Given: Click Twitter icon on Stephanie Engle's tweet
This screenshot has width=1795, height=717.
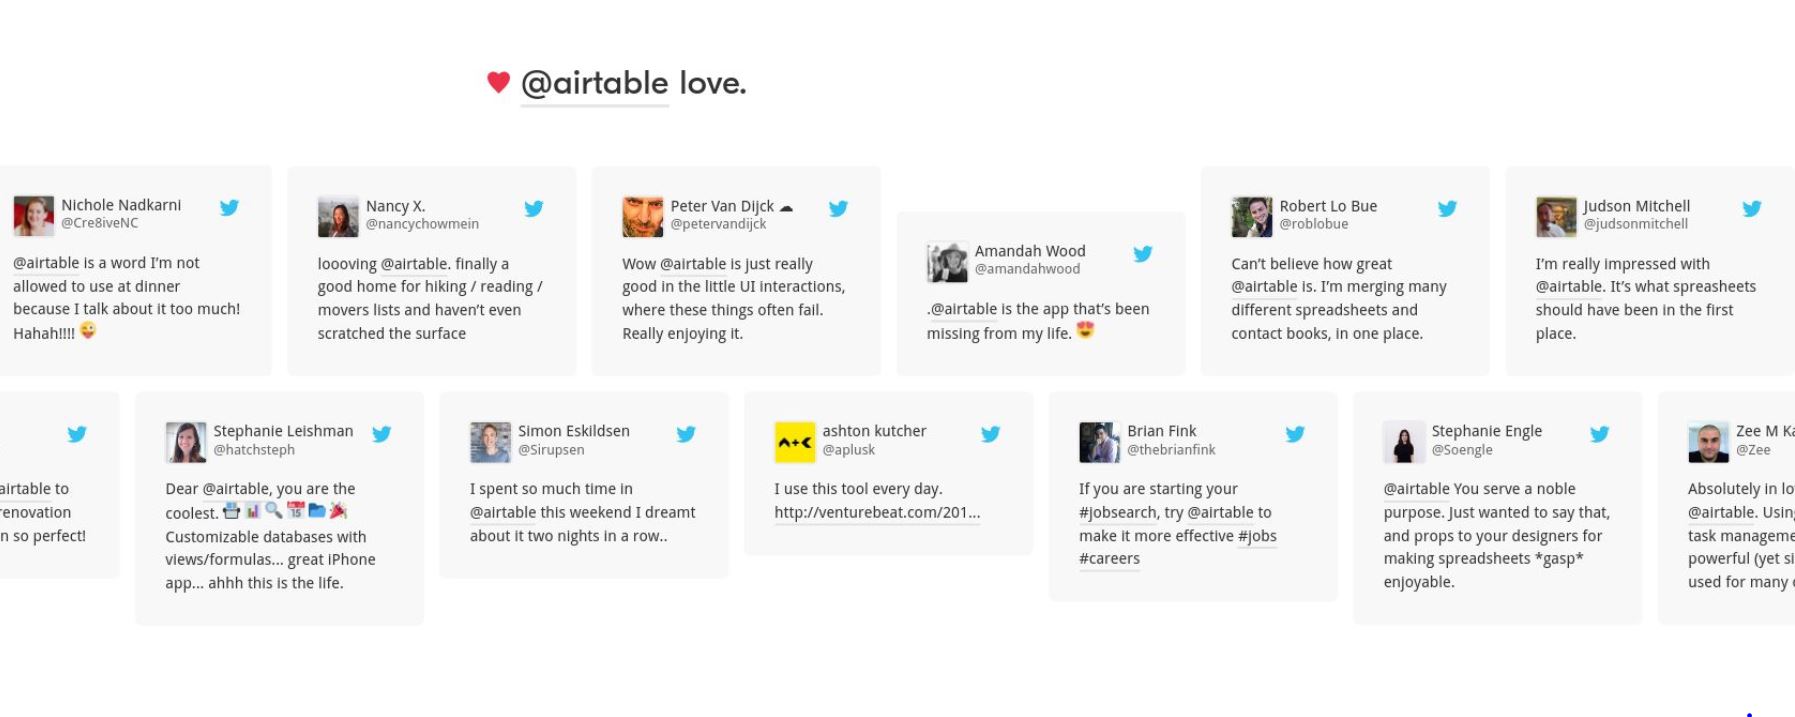Looking at the screenshot, I should pyautogui.click(x=1599, y=434).
